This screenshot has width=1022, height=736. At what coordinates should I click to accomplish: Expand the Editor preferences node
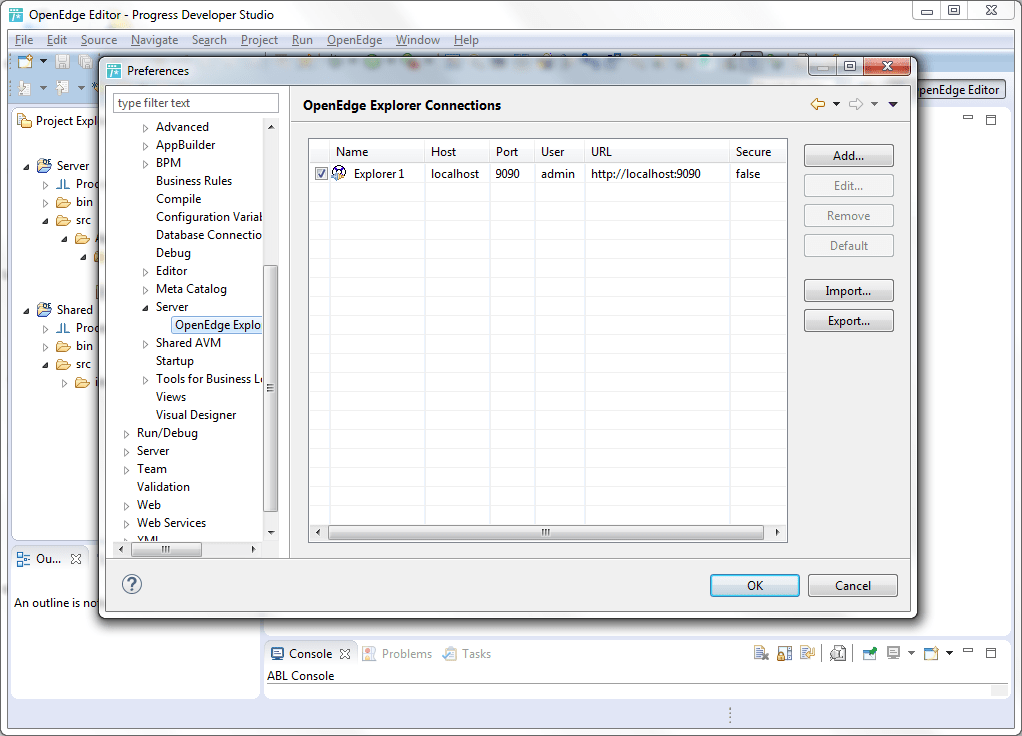click(145, 272)
